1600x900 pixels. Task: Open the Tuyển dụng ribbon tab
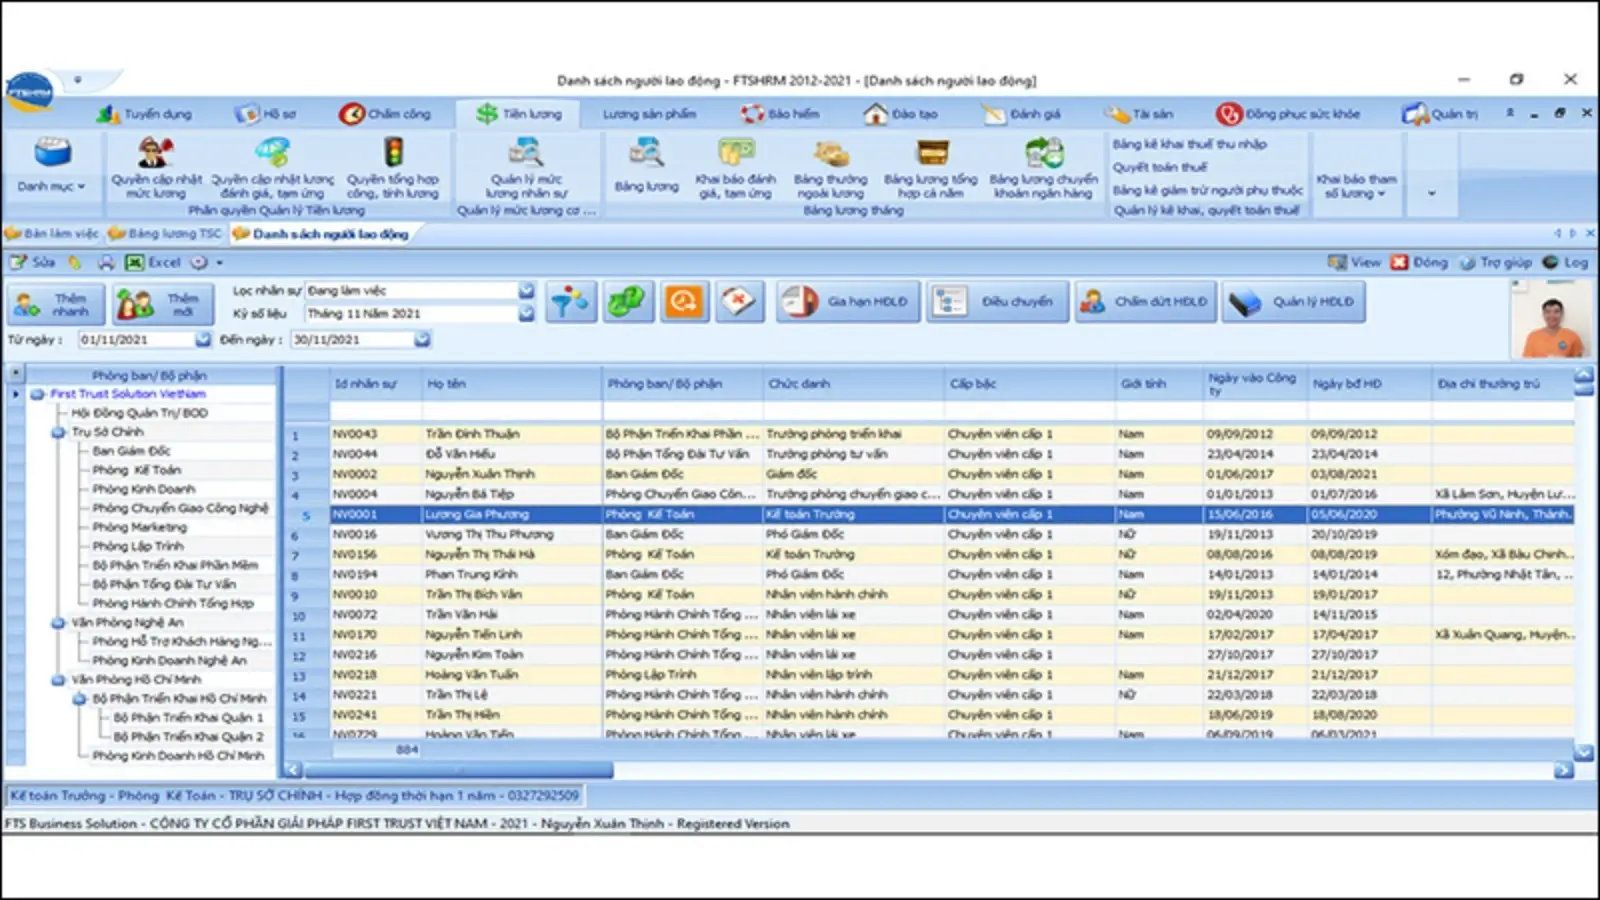pos(144,114)
